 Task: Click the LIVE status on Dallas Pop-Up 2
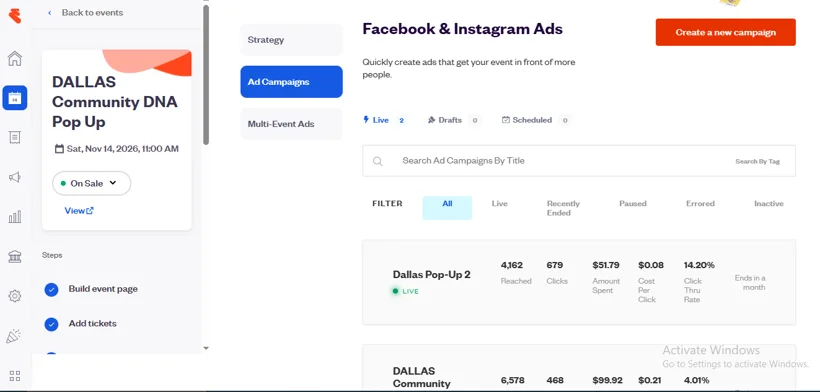pos(406,291)
